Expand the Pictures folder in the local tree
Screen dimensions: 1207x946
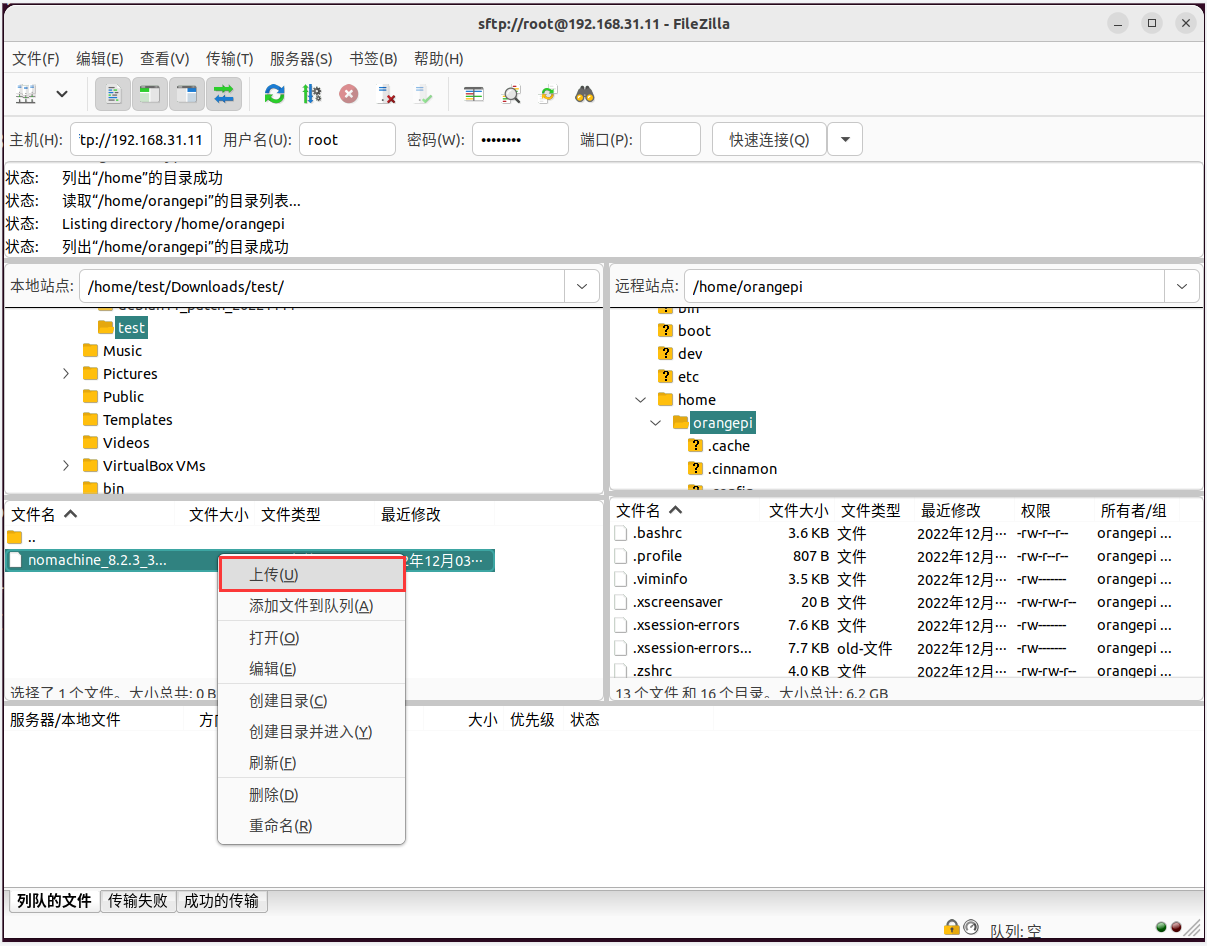(x=66, y=374)
